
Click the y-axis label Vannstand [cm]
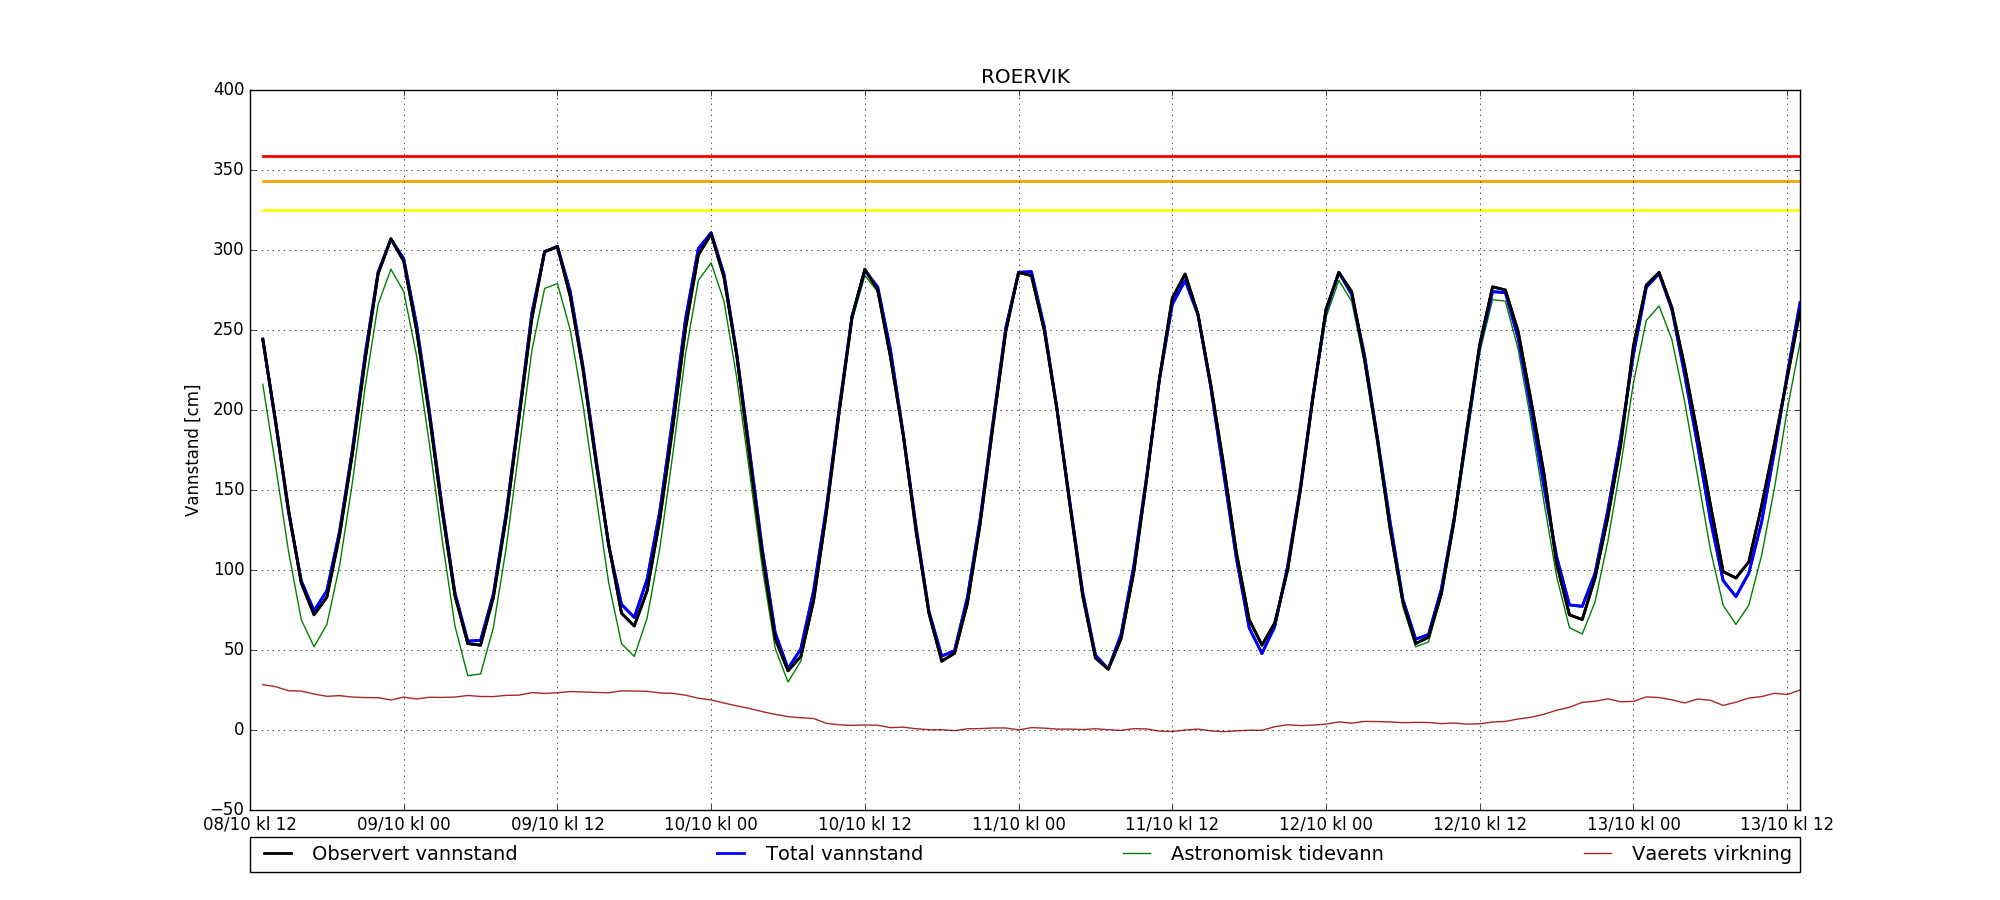pos(192,450)
